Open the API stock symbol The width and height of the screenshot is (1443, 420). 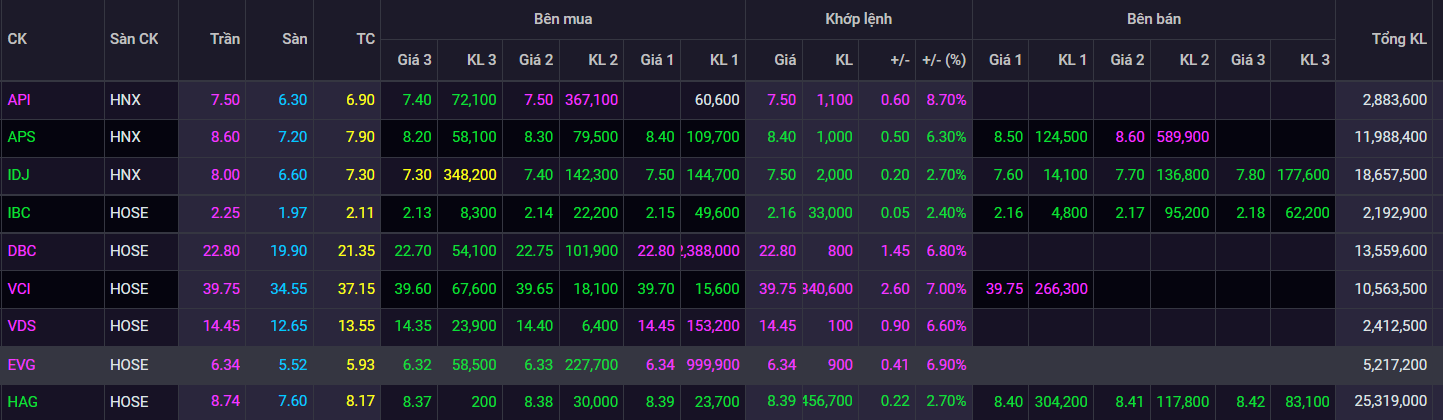(x=19, y=100)
